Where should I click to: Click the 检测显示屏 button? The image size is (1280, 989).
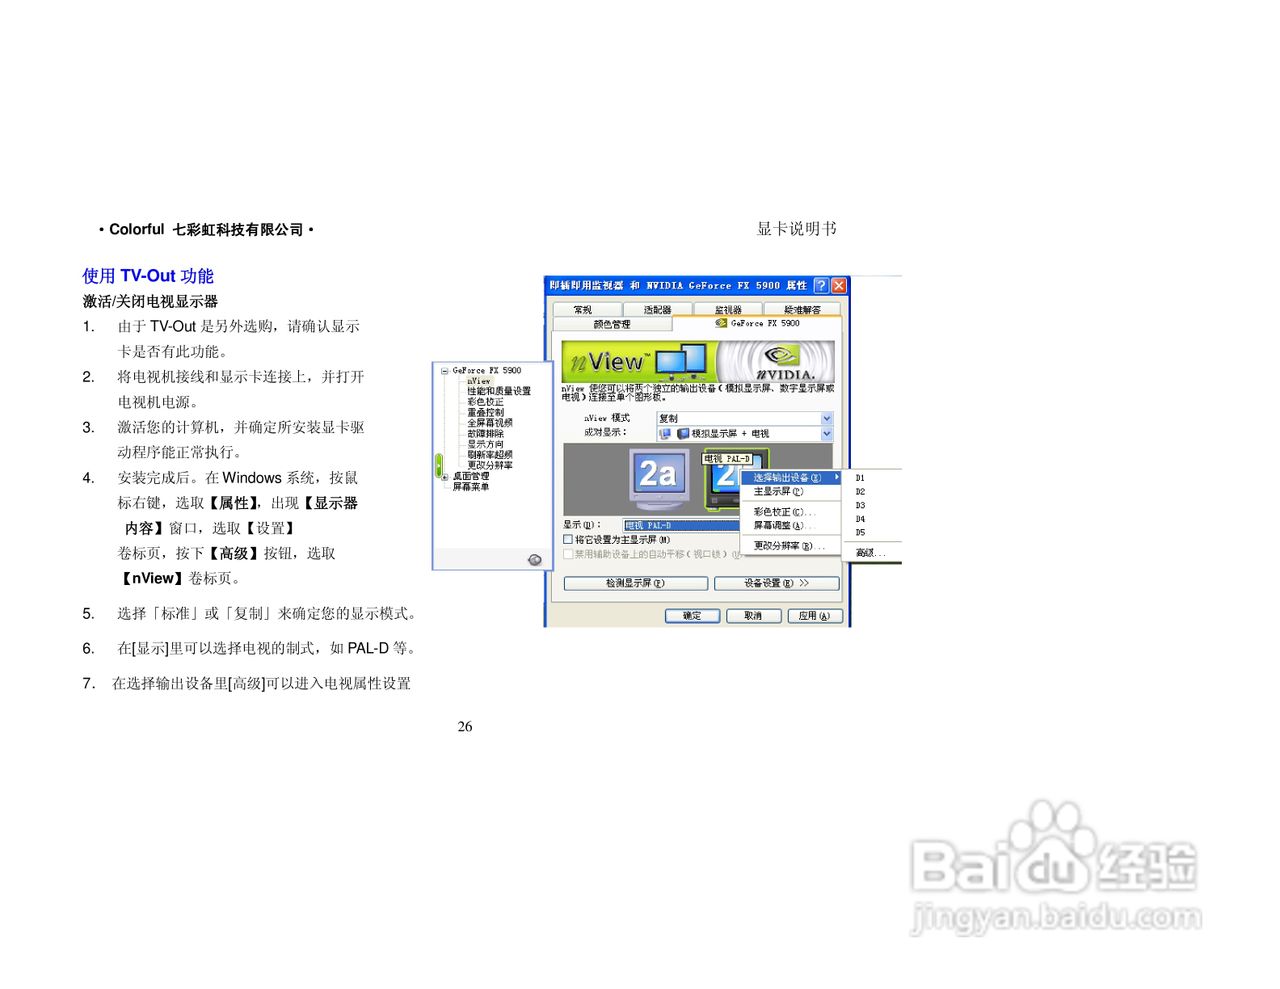click(x=635, y=583)
